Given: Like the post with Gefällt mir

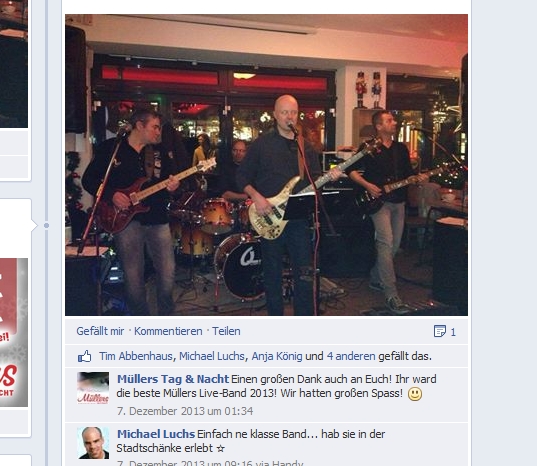Looking at the screenshot, I should point(100,331).
